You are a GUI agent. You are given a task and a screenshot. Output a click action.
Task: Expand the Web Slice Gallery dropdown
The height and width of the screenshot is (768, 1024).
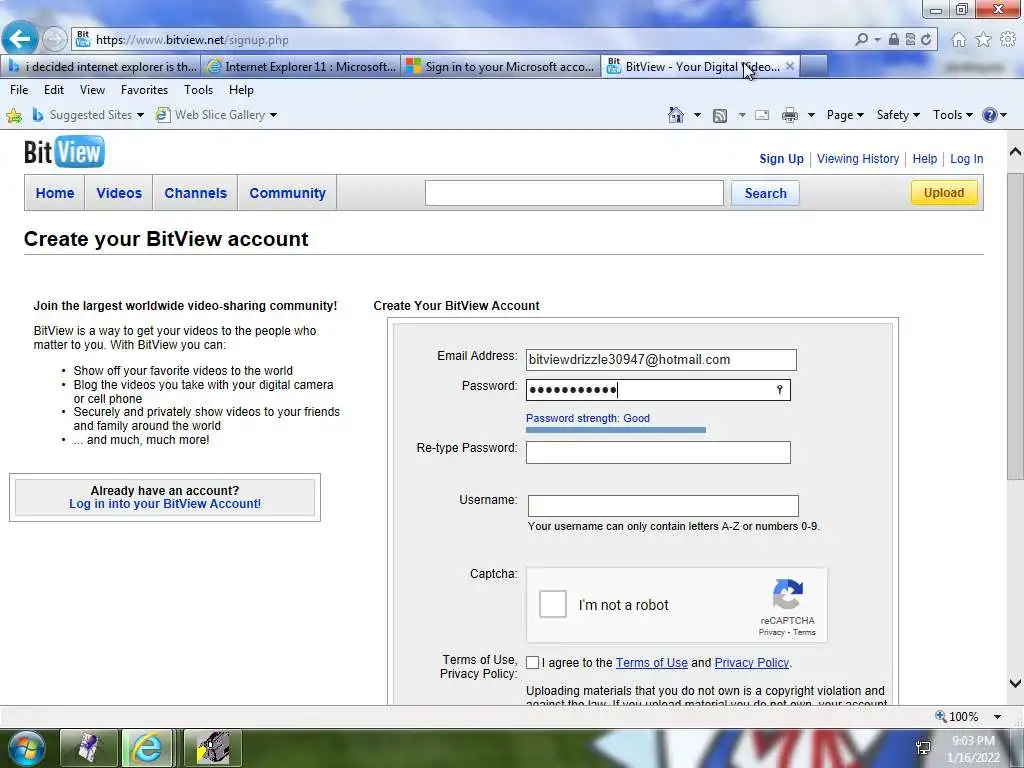click(274, 116)
